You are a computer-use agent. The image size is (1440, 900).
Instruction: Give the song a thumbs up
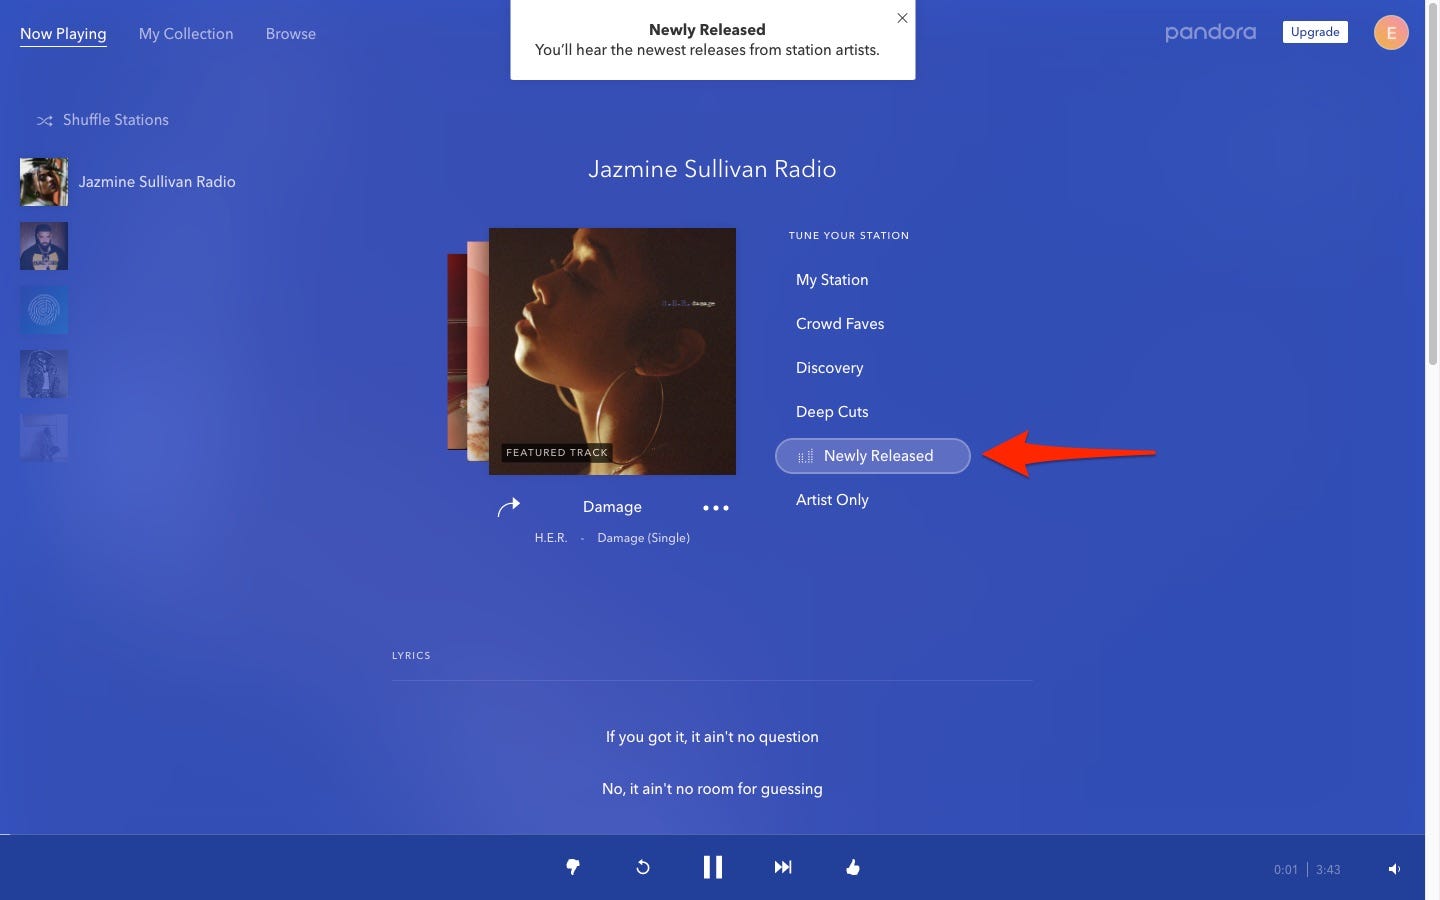click(853, 867)
